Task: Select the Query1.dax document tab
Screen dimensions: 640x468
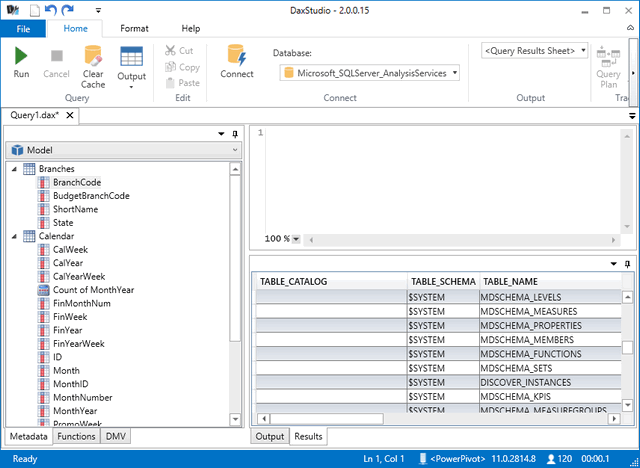Action: pyautogui.click(x=34, y=115)
